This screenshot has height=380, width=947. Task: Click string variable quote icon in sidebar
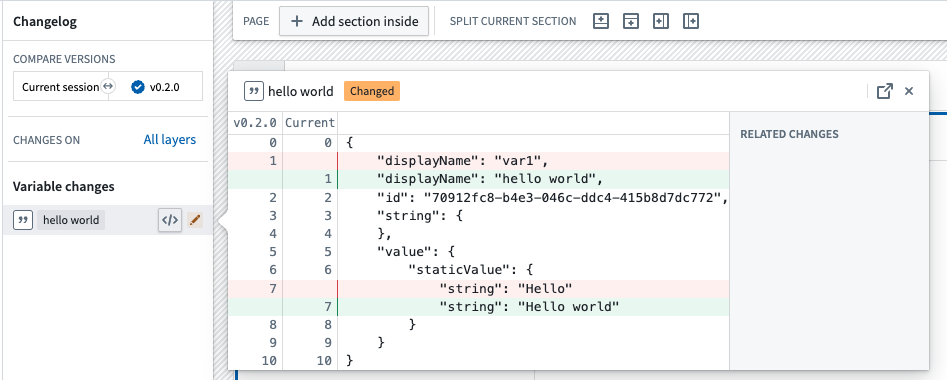pyautogui.click(x=22, y=221)
